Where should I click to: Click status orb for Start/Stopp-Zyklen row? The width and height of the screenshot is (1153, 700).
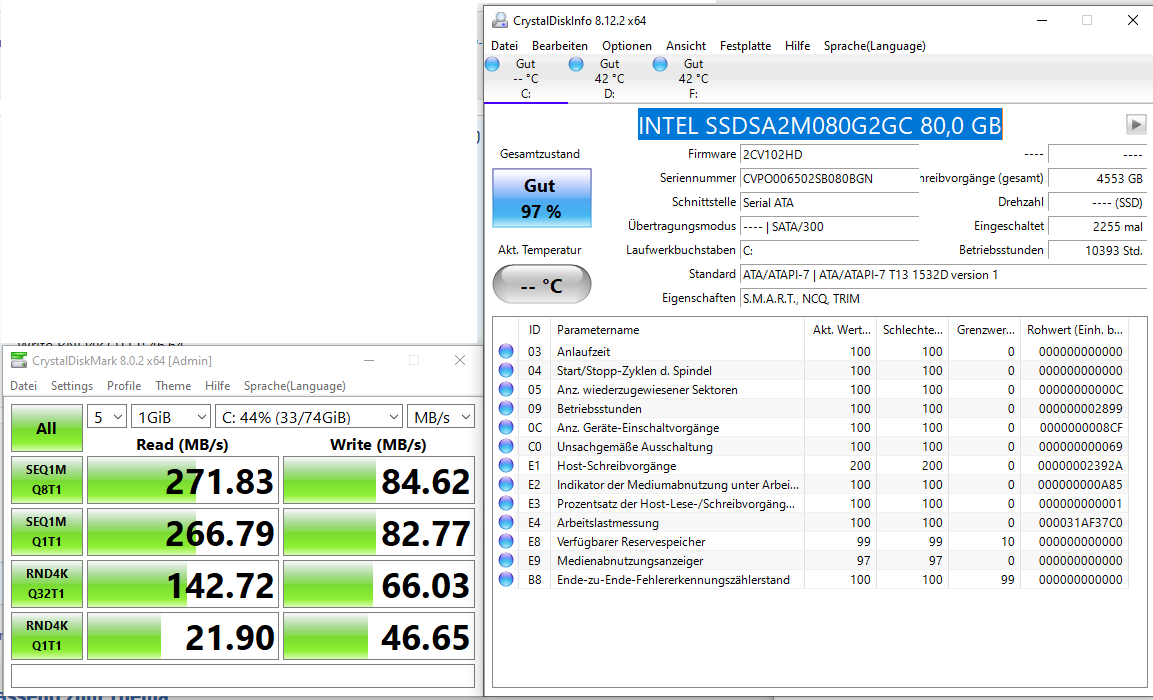pyautogui.click(x=506, y=371)
